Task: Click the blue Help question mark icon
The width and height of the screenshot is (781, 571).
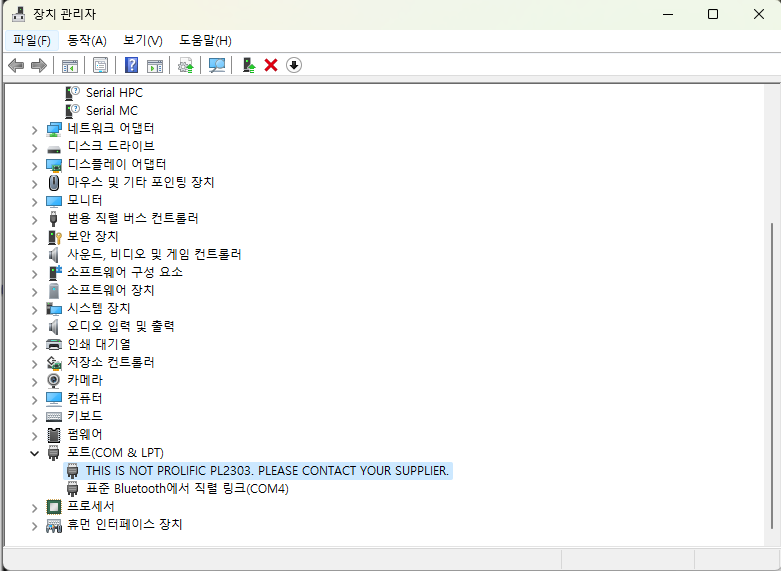Action: click(x=131, y=65)
